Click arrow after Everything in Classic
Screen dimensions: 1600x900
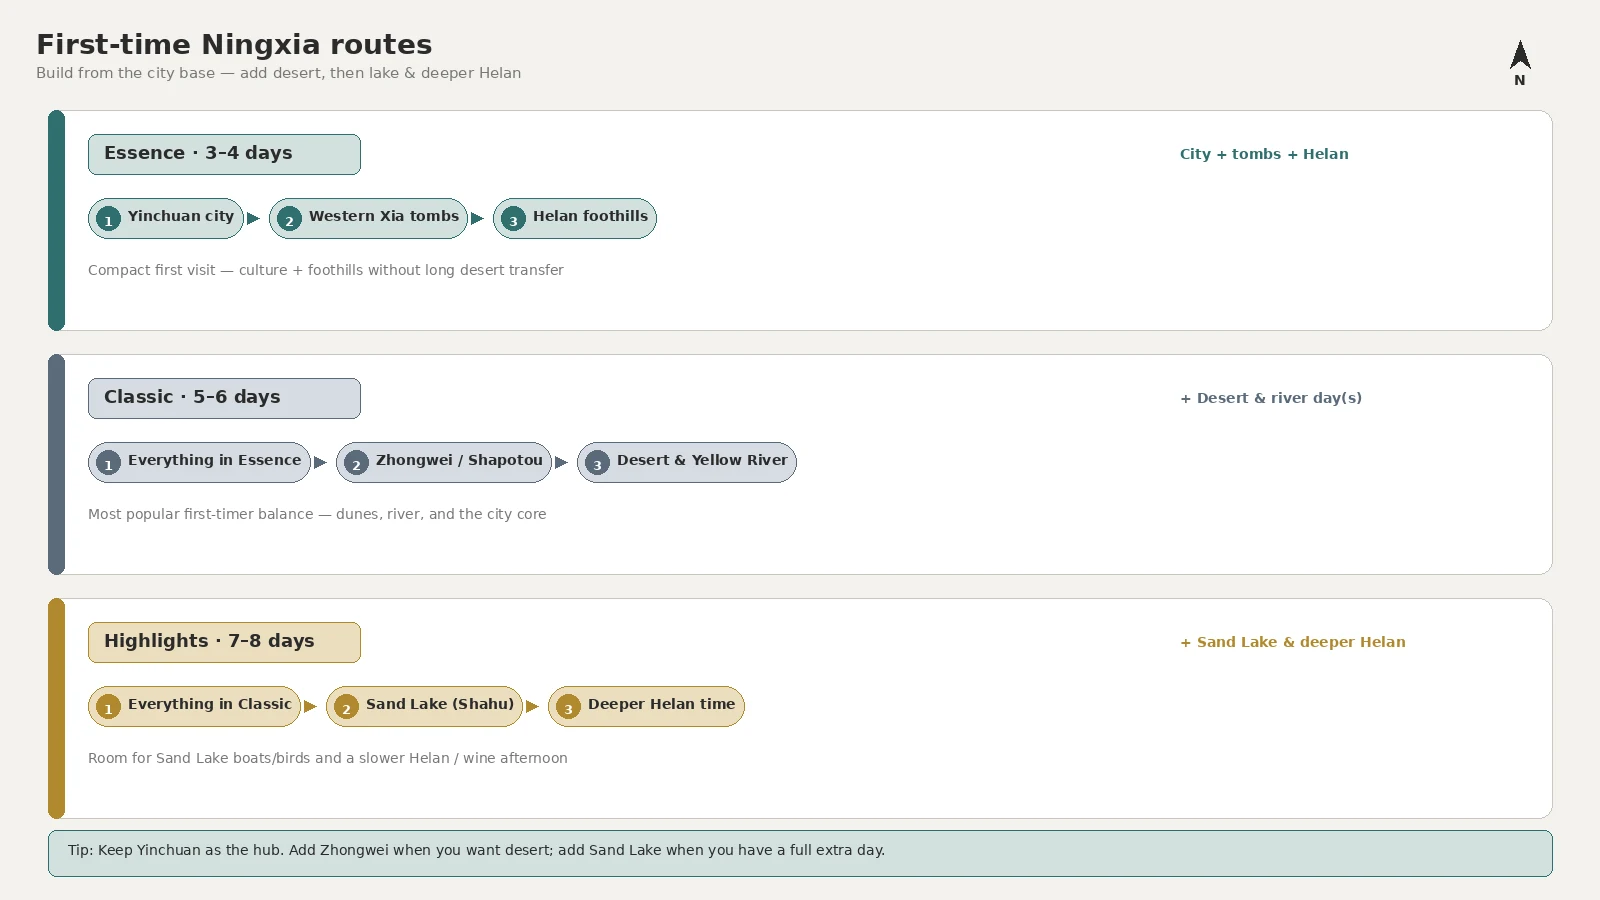[311, 706]
